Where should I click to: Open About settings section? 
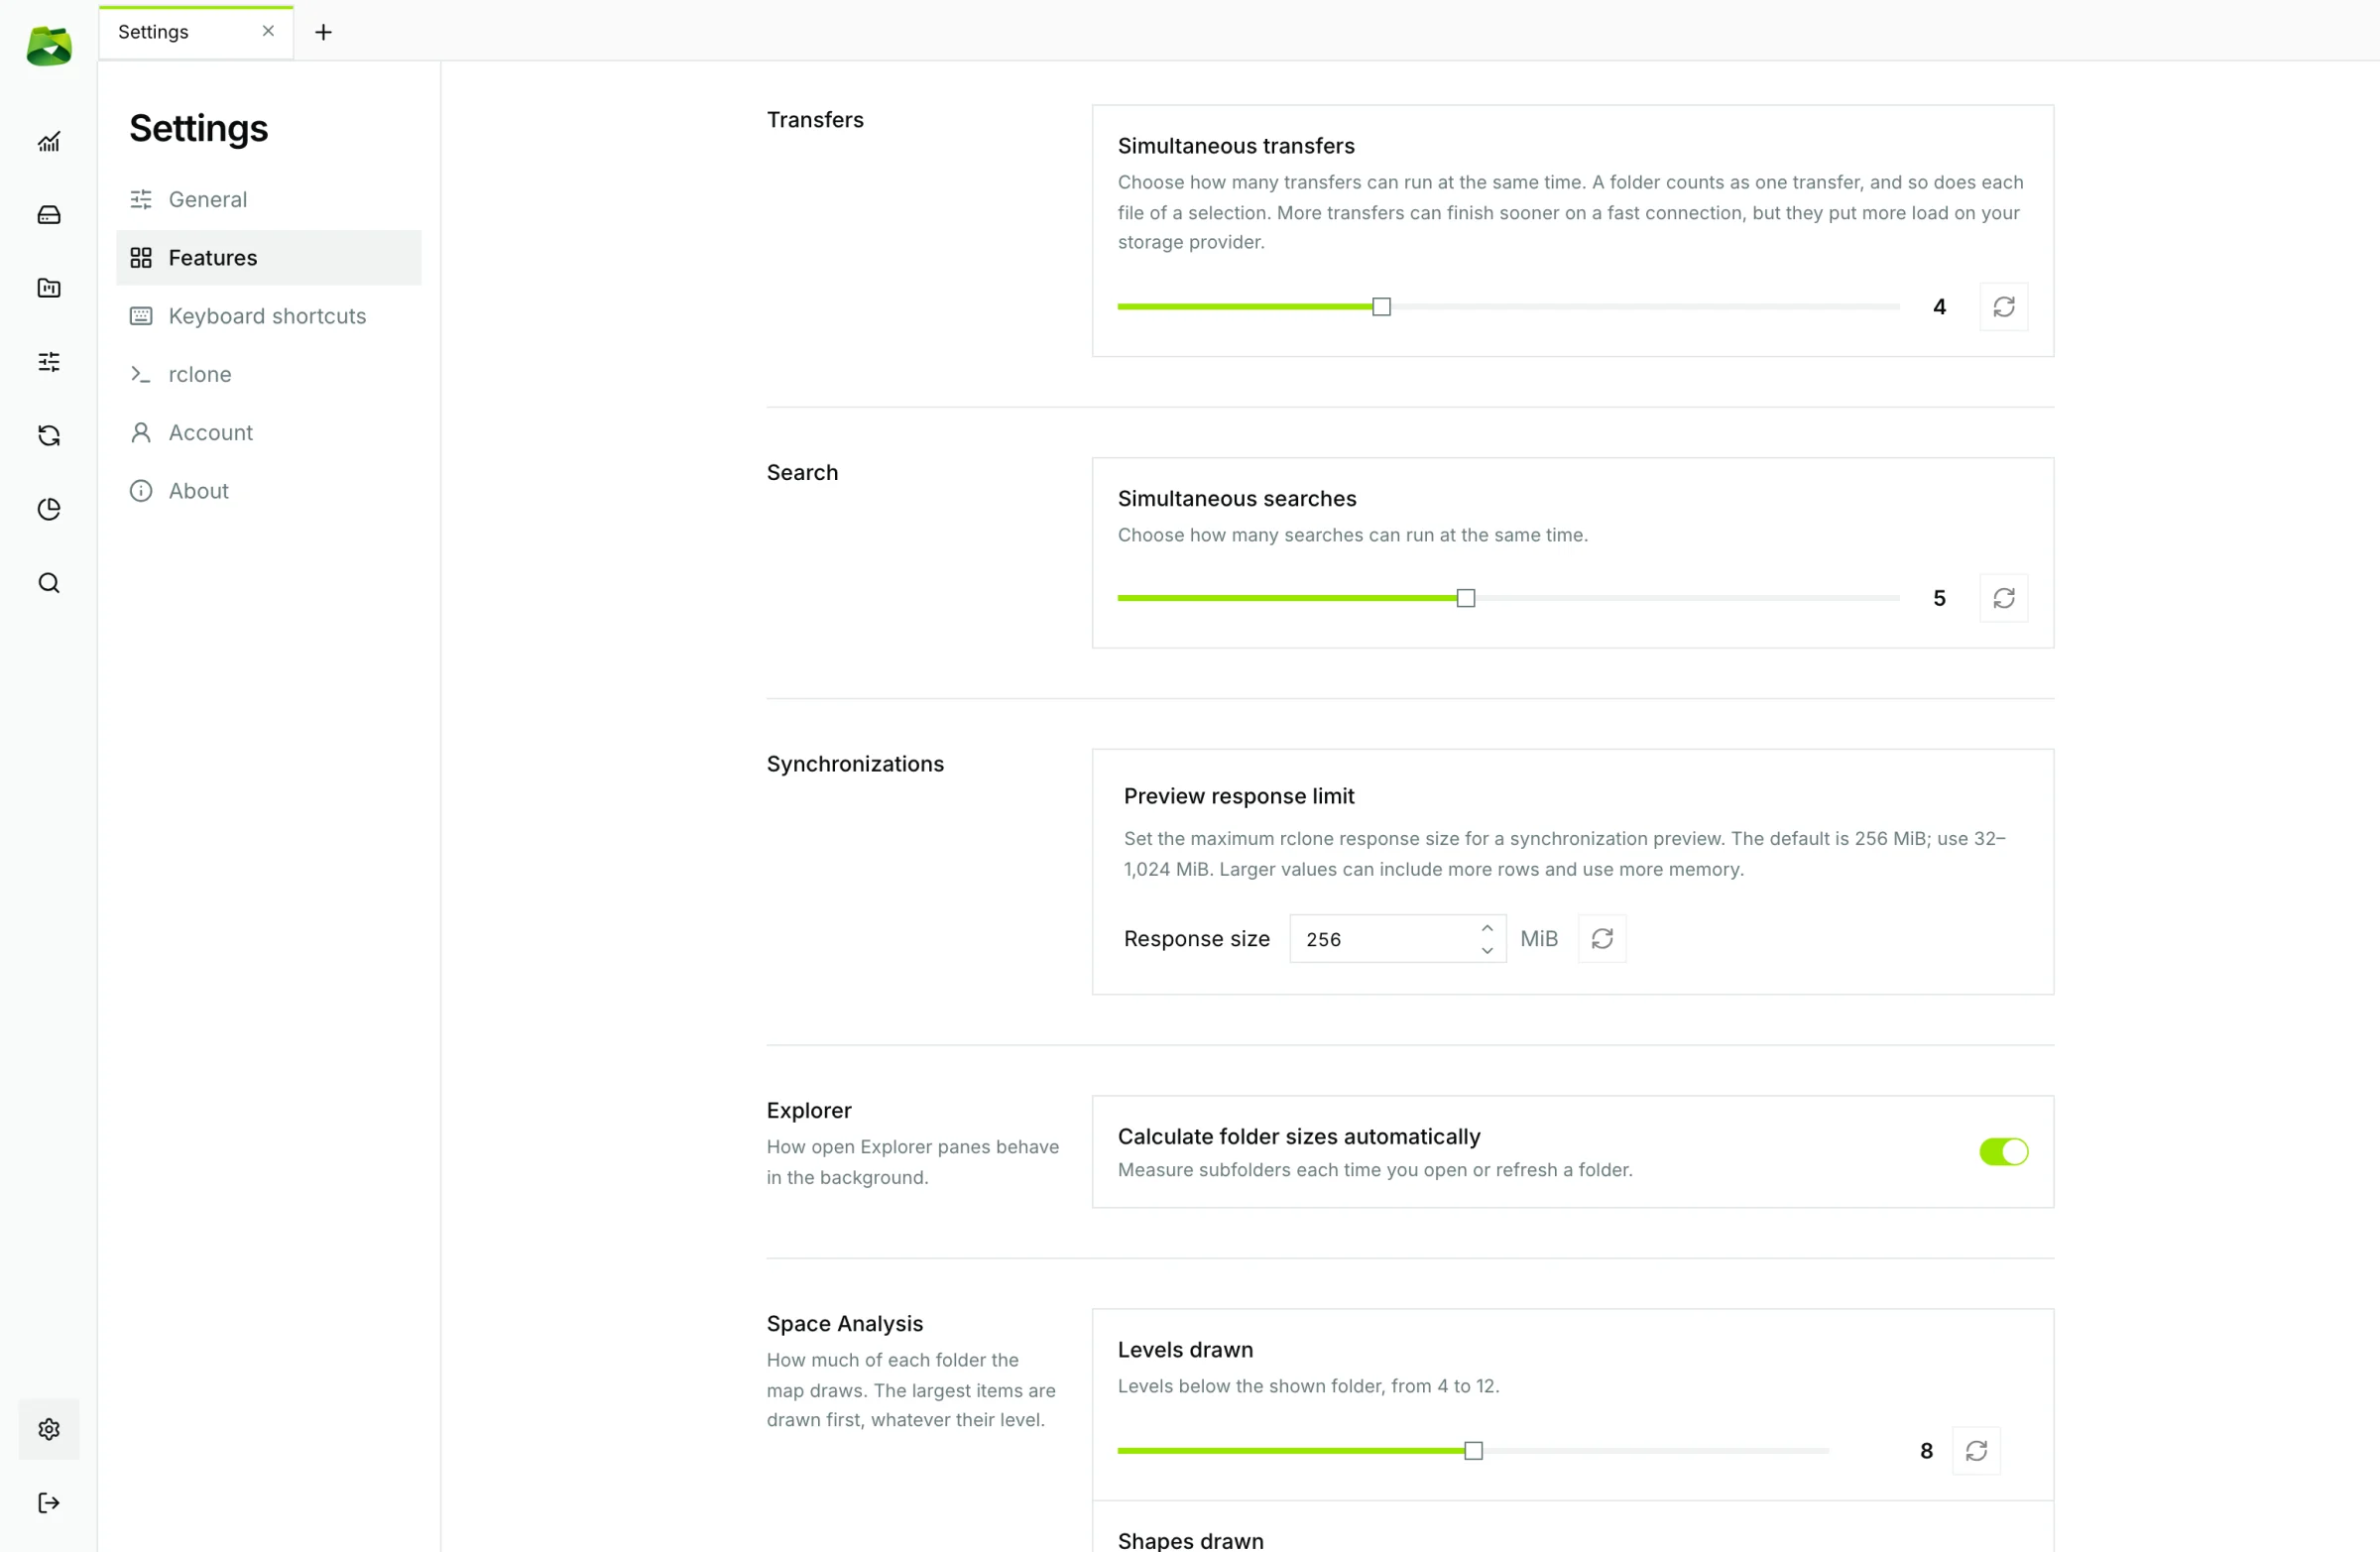269,491
